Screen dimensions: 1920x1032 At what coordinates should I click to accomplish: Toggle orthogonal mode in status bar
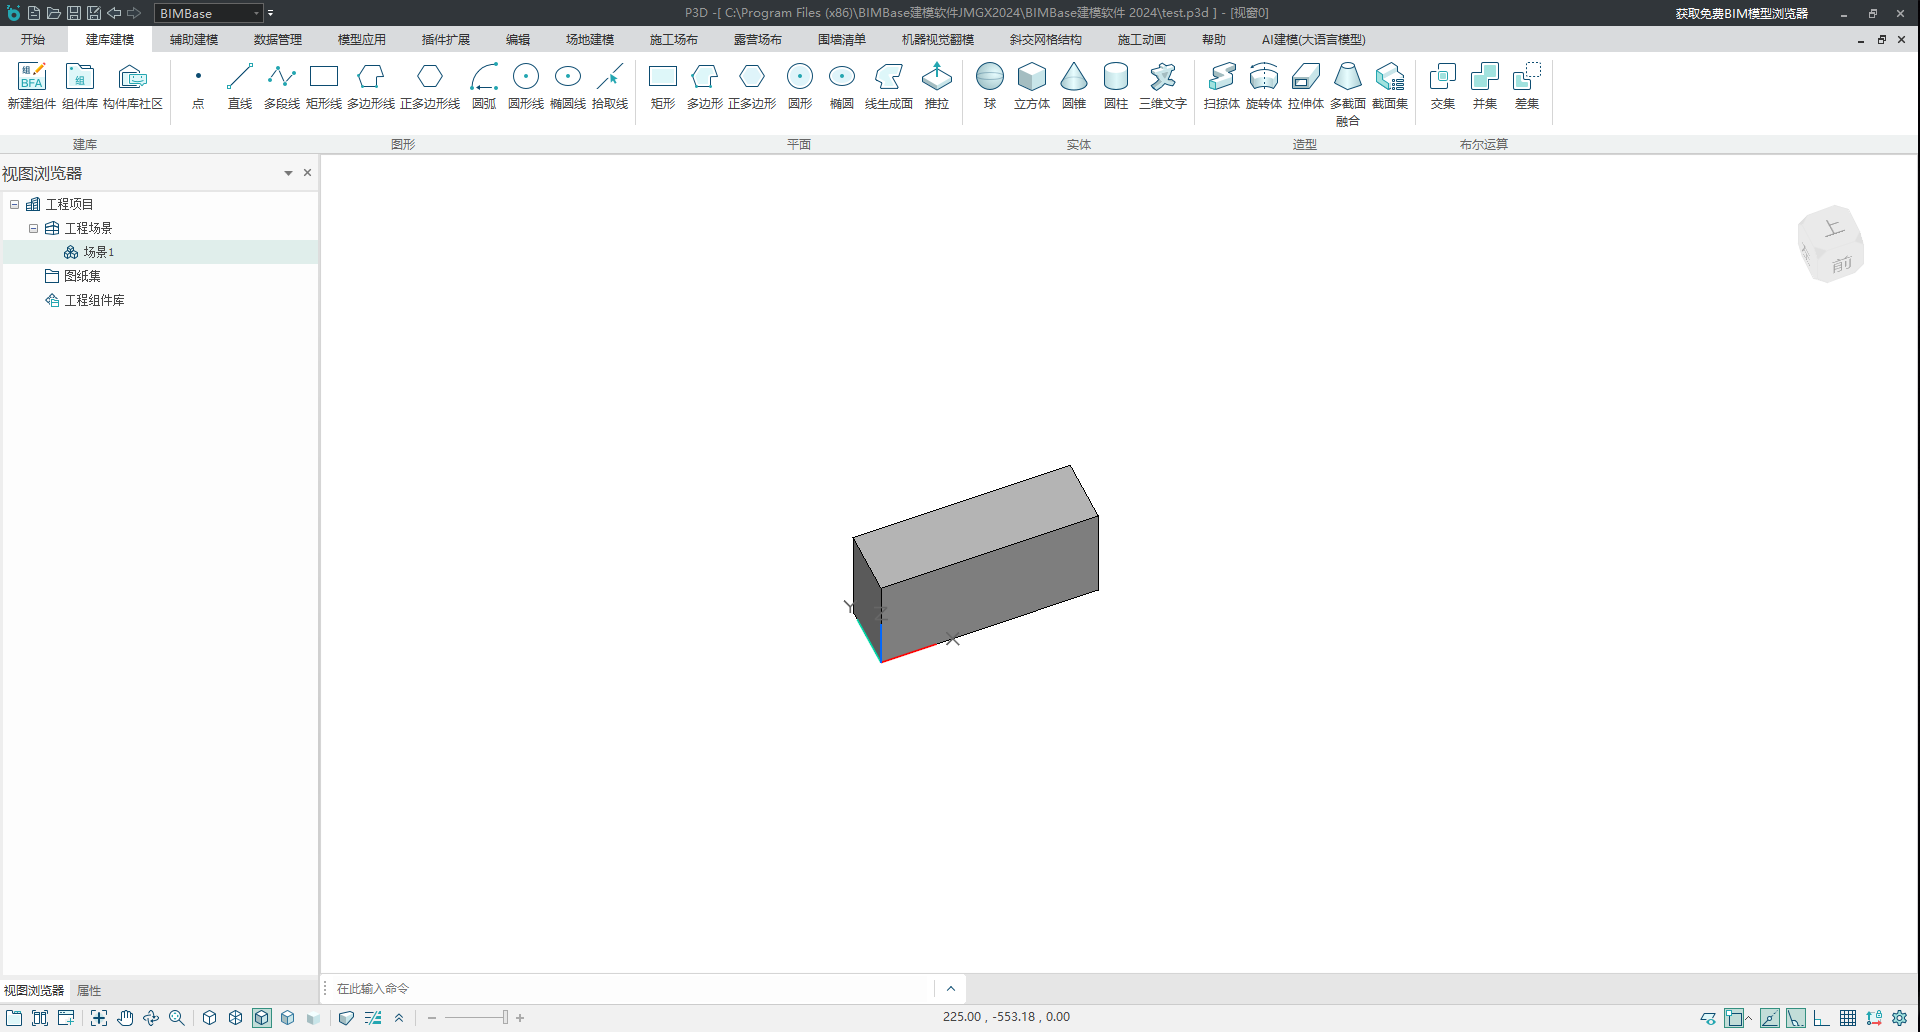1822,1018
